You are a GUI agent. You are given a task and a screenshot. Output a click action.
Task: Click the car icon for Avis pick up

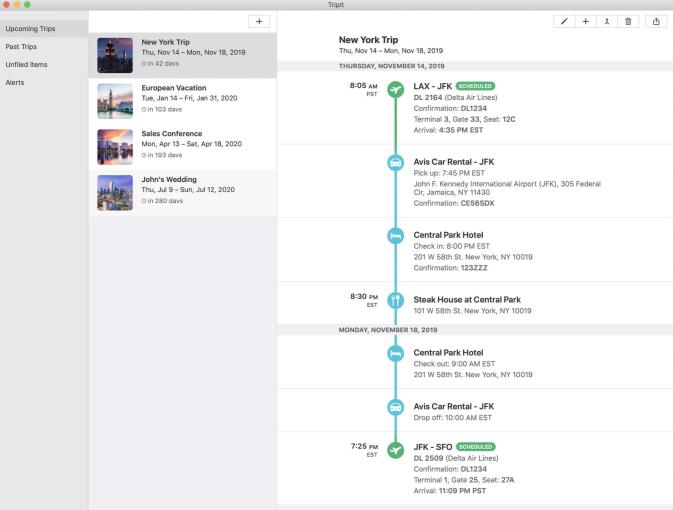tap(395, 163)
